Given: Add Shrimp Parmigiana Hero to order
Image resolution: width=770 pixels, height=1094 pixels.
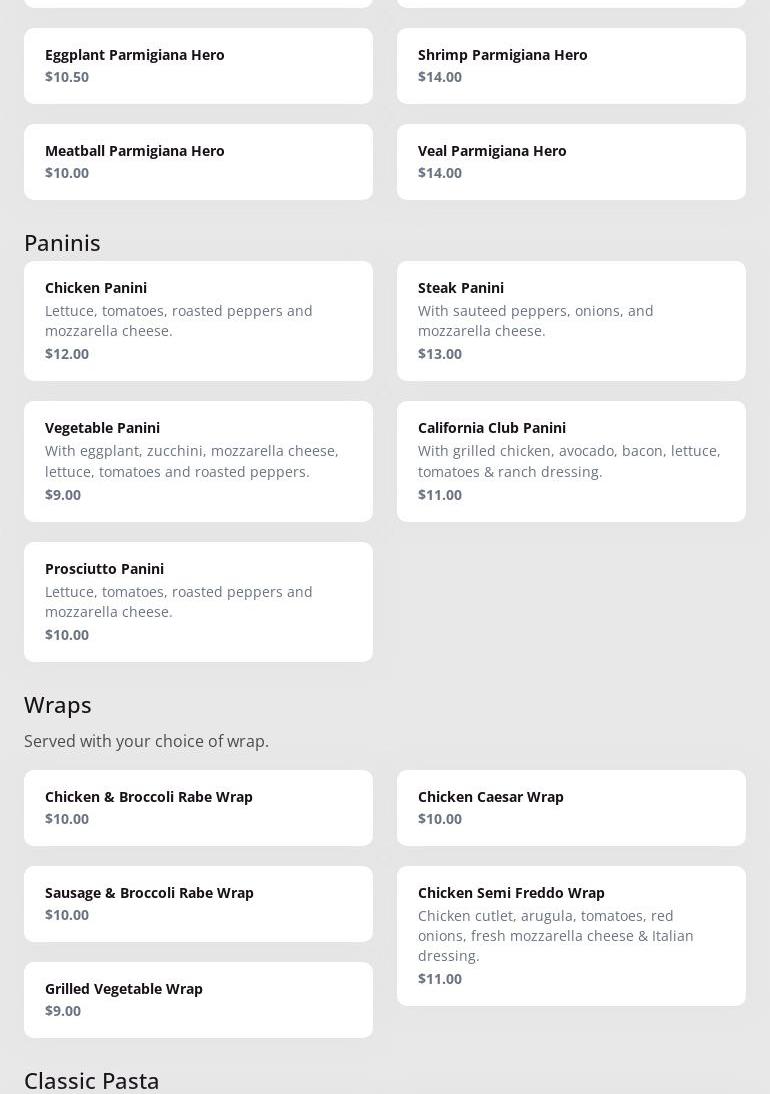Looking at the screenshot, I should click(571, 66).
